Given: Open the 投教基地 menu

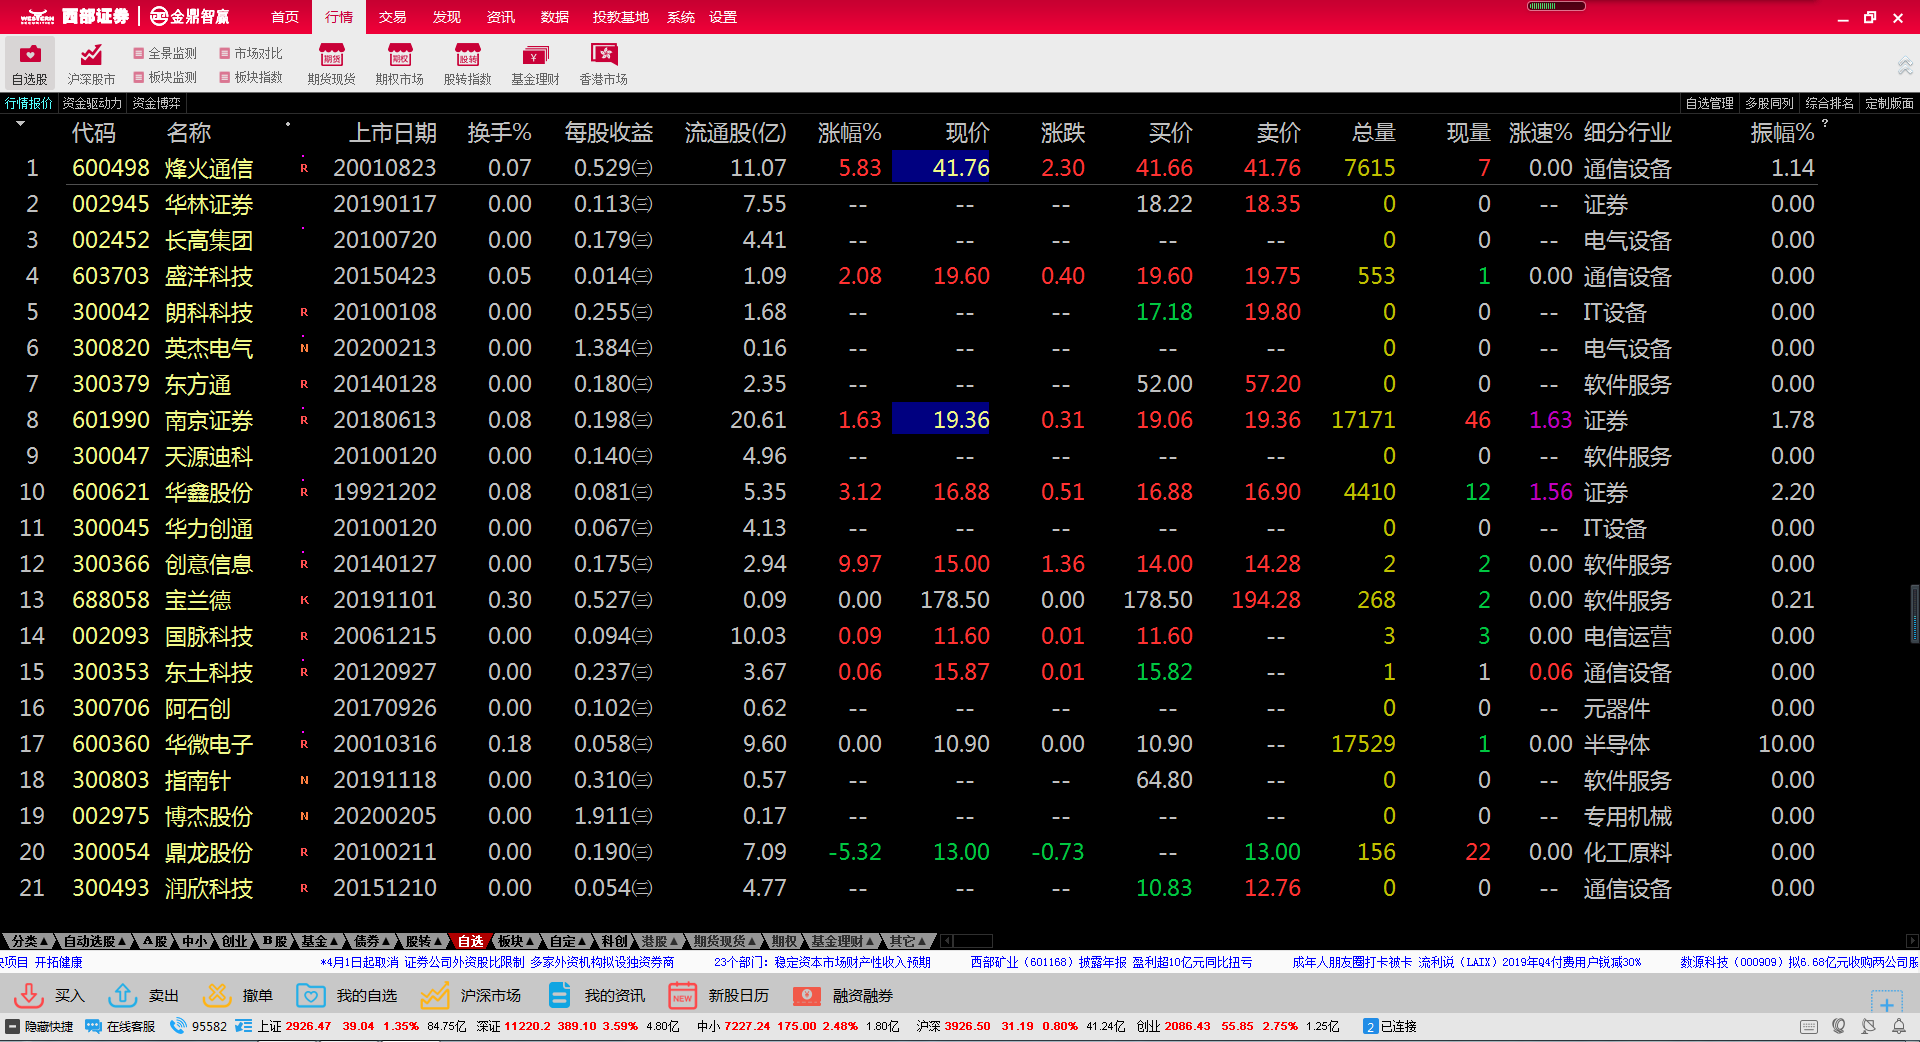Looking at the screenshot, I should pyautogui.click(x=620, y=17).
